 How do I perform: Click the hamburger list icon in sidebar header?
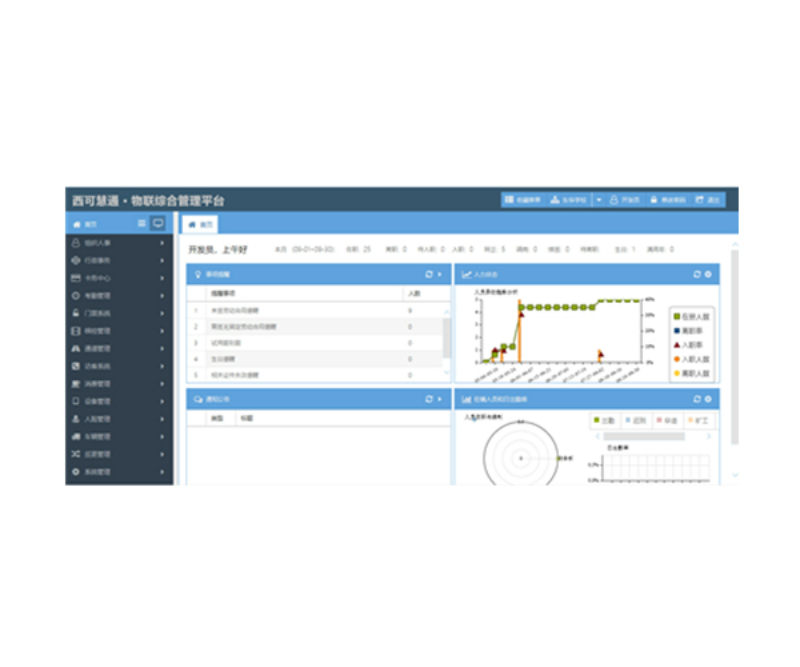coord(142,224)
